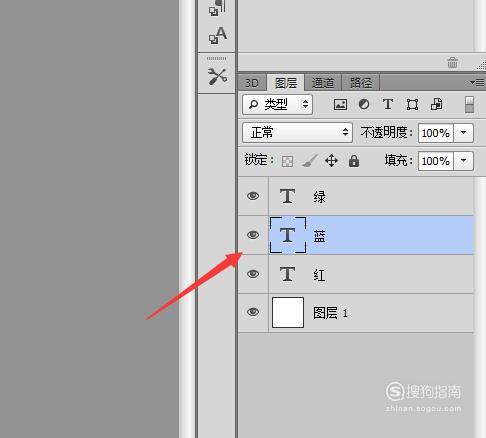Open the 类型 filter type dropdown

pos(277,105)
